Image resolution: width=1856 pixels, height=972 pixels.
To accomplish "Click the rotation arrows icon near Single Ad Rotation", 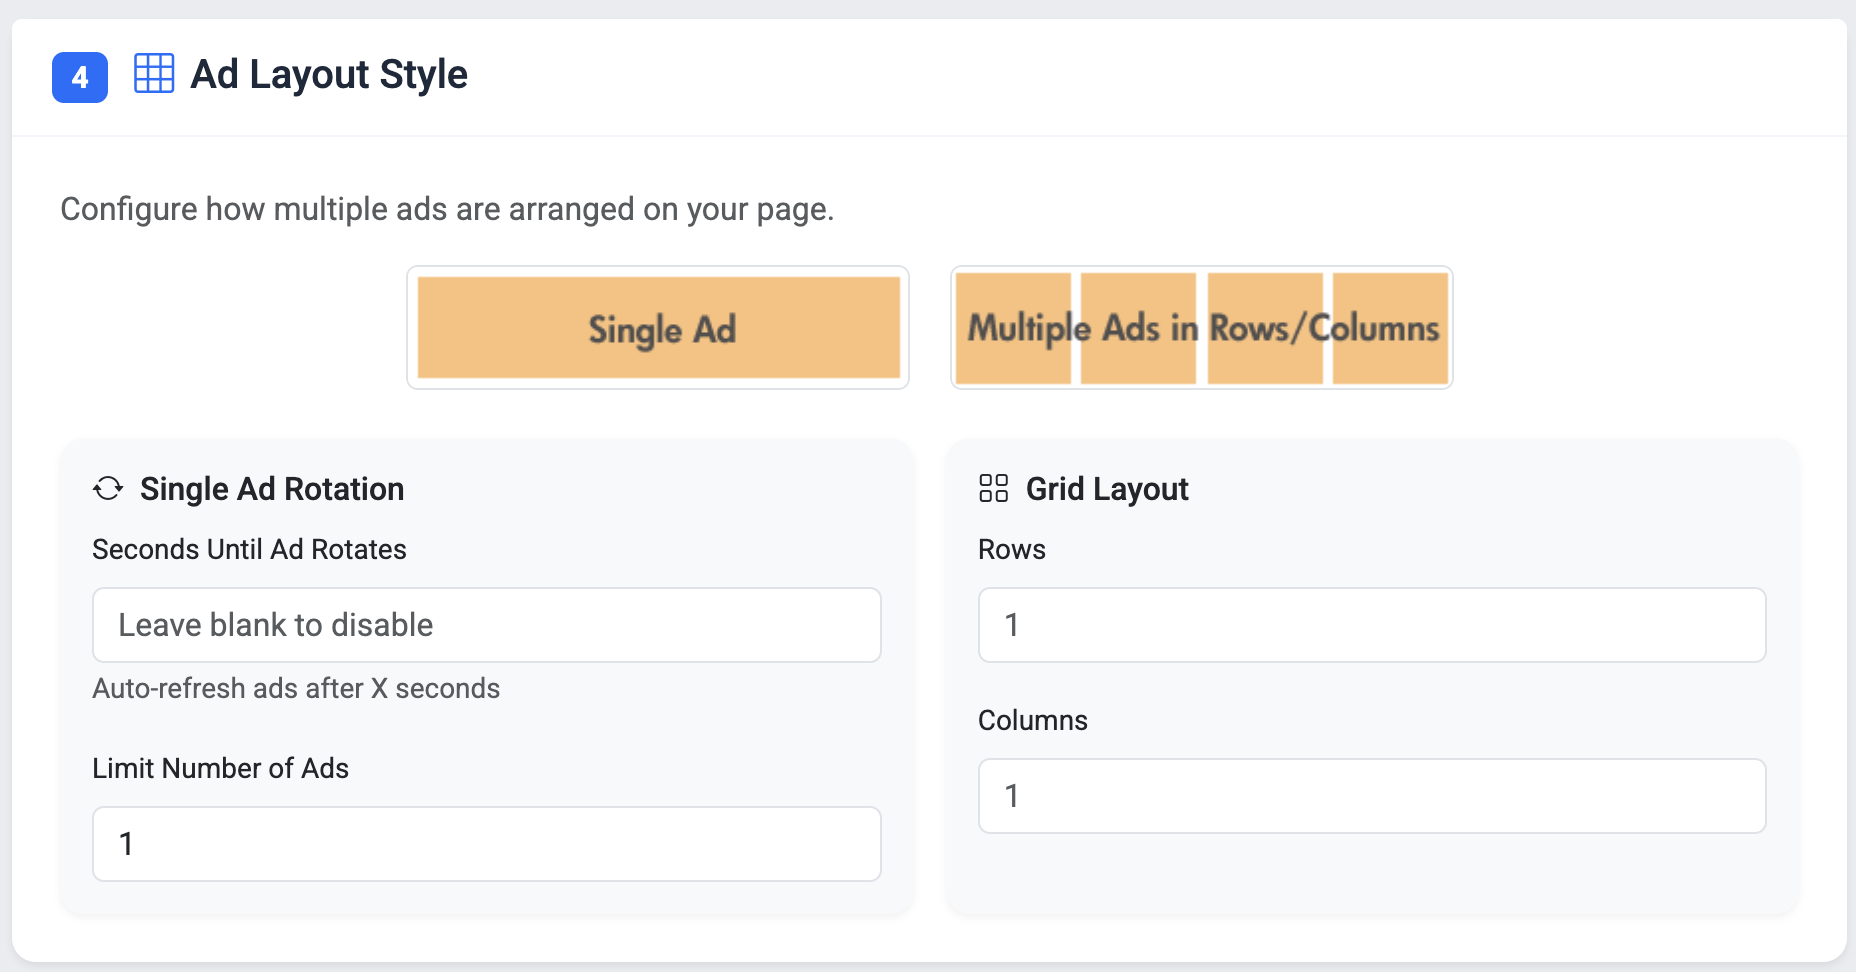I will [108, 489].
